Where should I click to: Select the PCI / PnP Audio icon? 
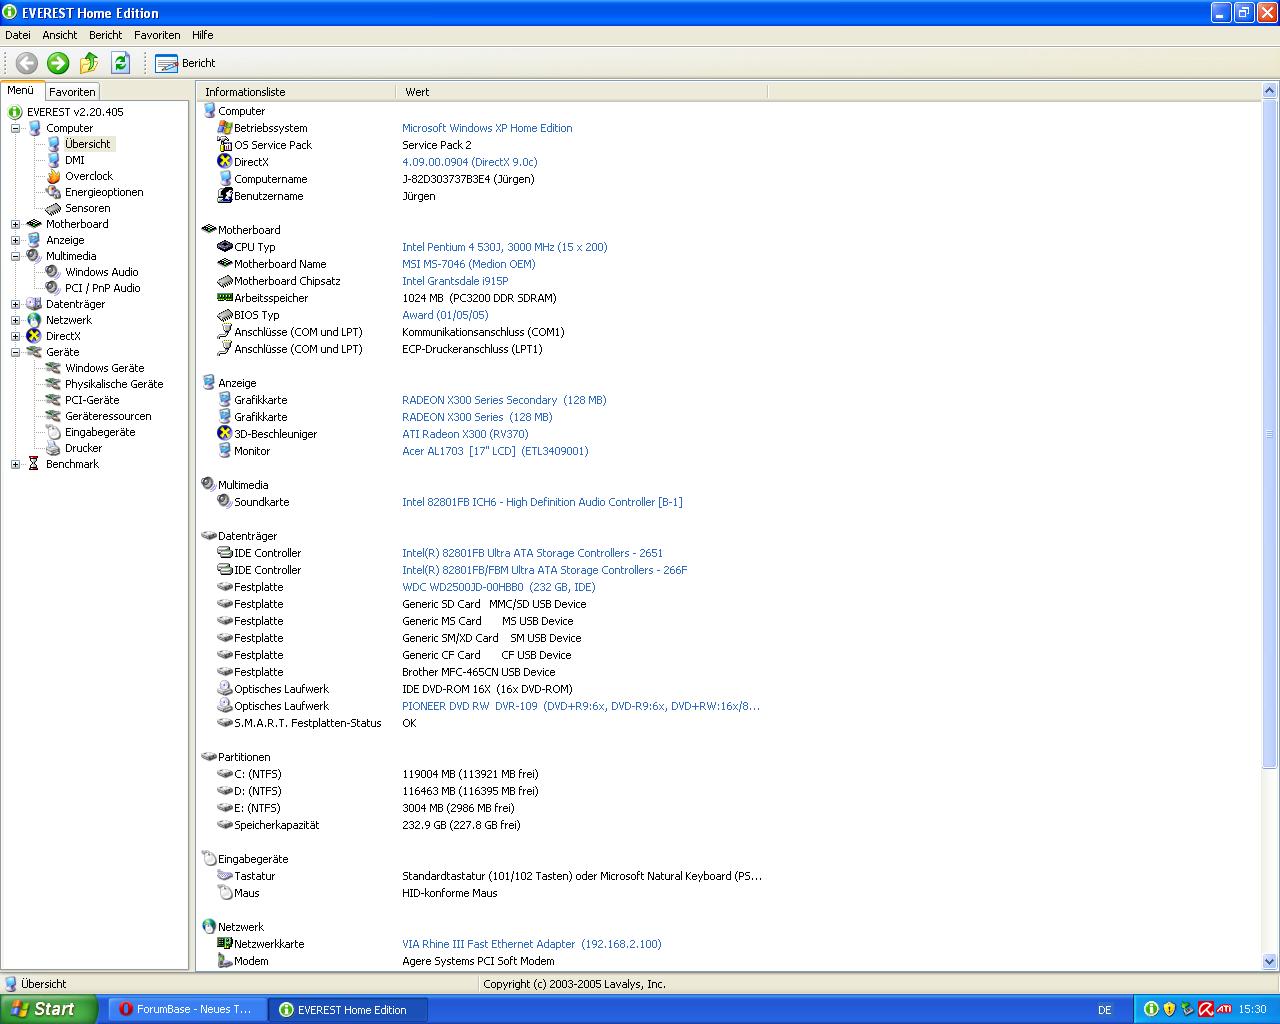(53, 288)
